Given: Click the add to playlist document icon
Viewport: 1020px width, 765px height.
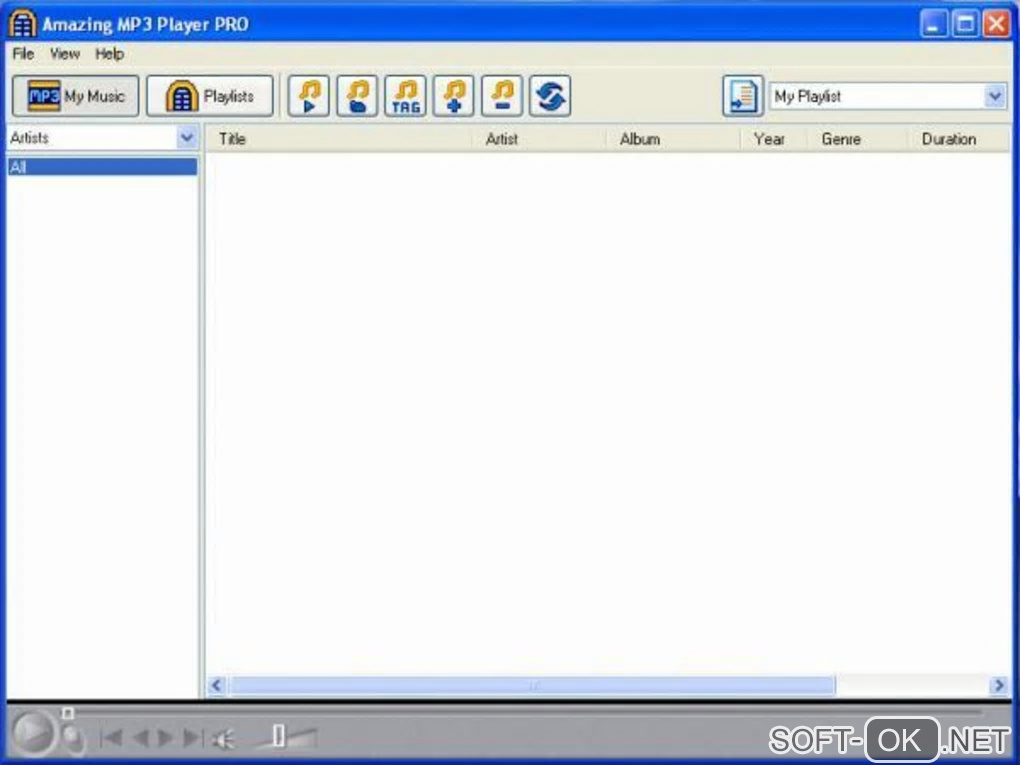Looking at the screenshot, I should pos(743,96).
